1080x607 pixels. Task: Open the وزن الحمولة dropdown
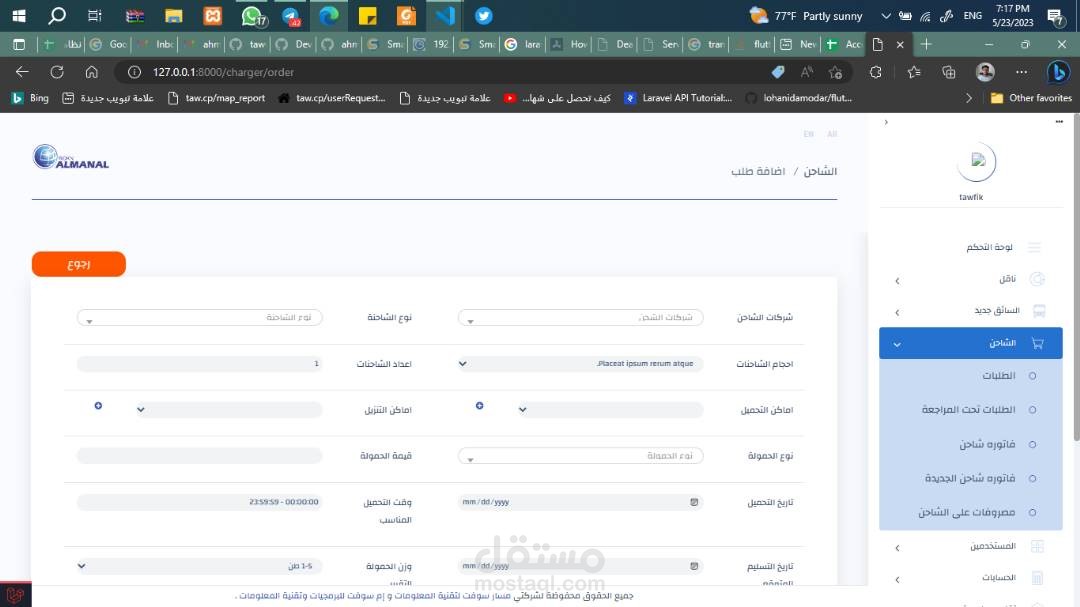pyautogui.click(x=199, y=566)
